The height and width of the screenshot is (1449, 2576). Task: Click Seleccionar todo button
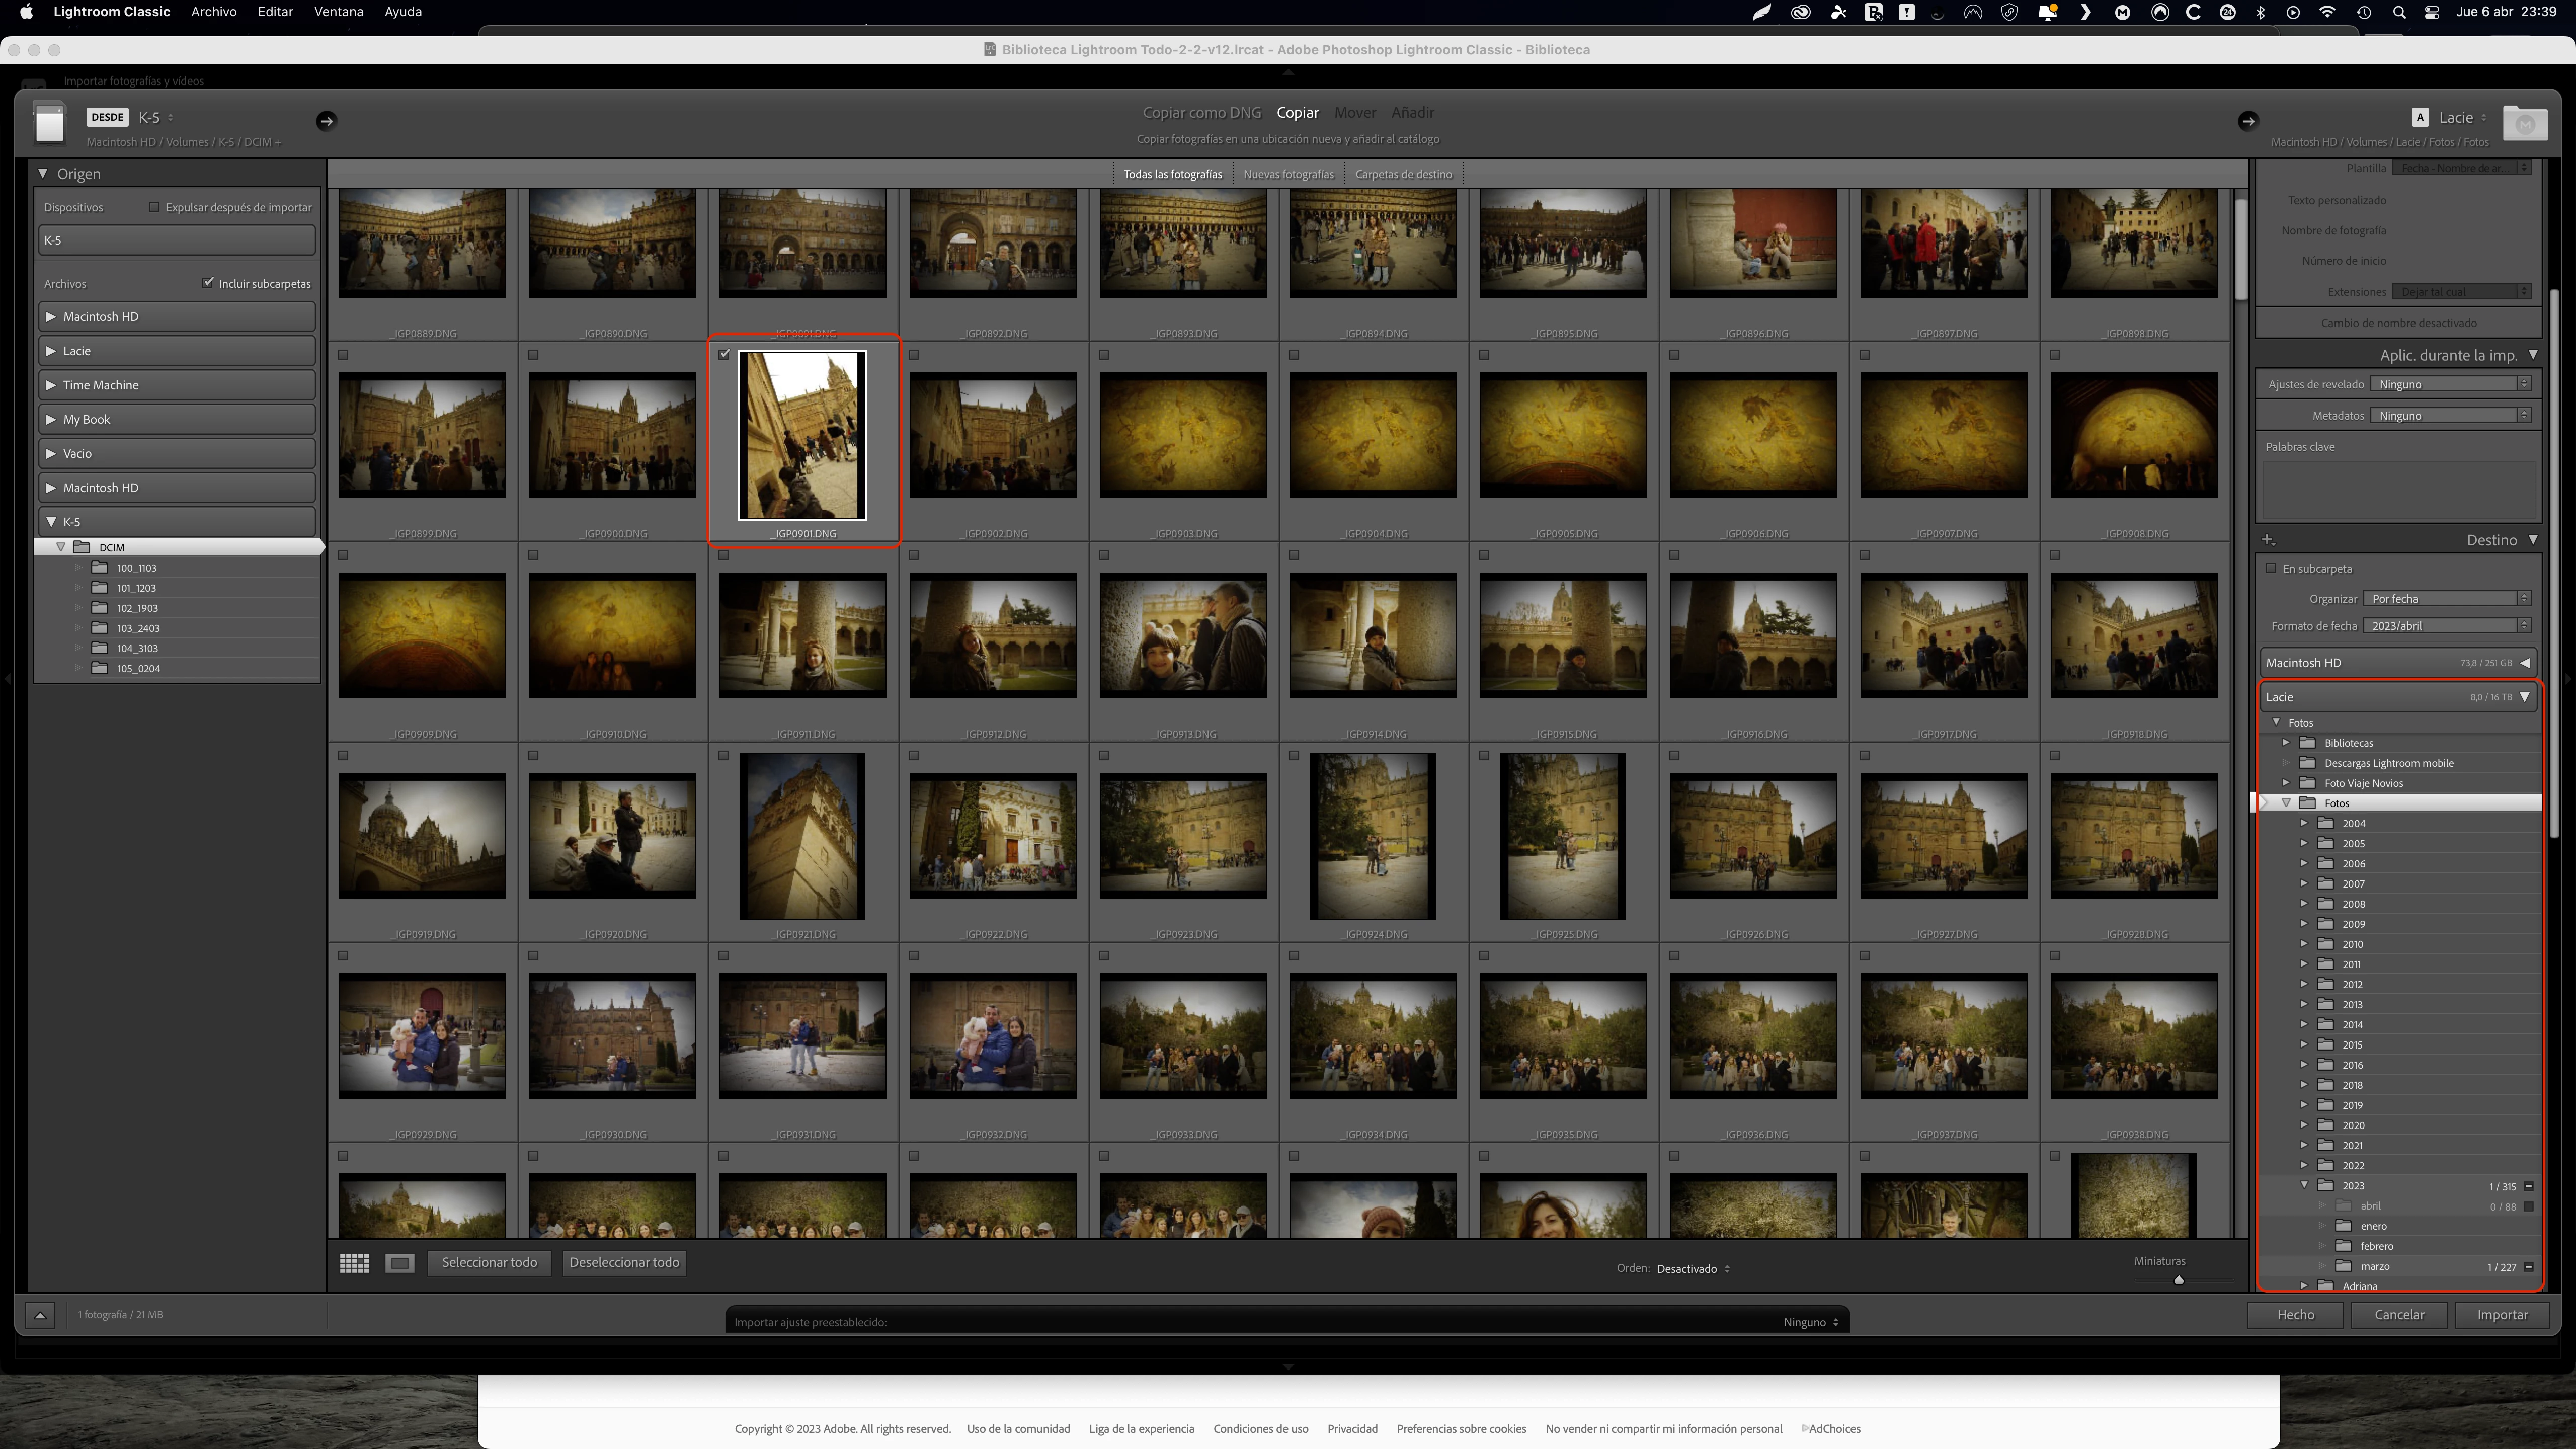pyautogui.click(x=489, y=1263)
